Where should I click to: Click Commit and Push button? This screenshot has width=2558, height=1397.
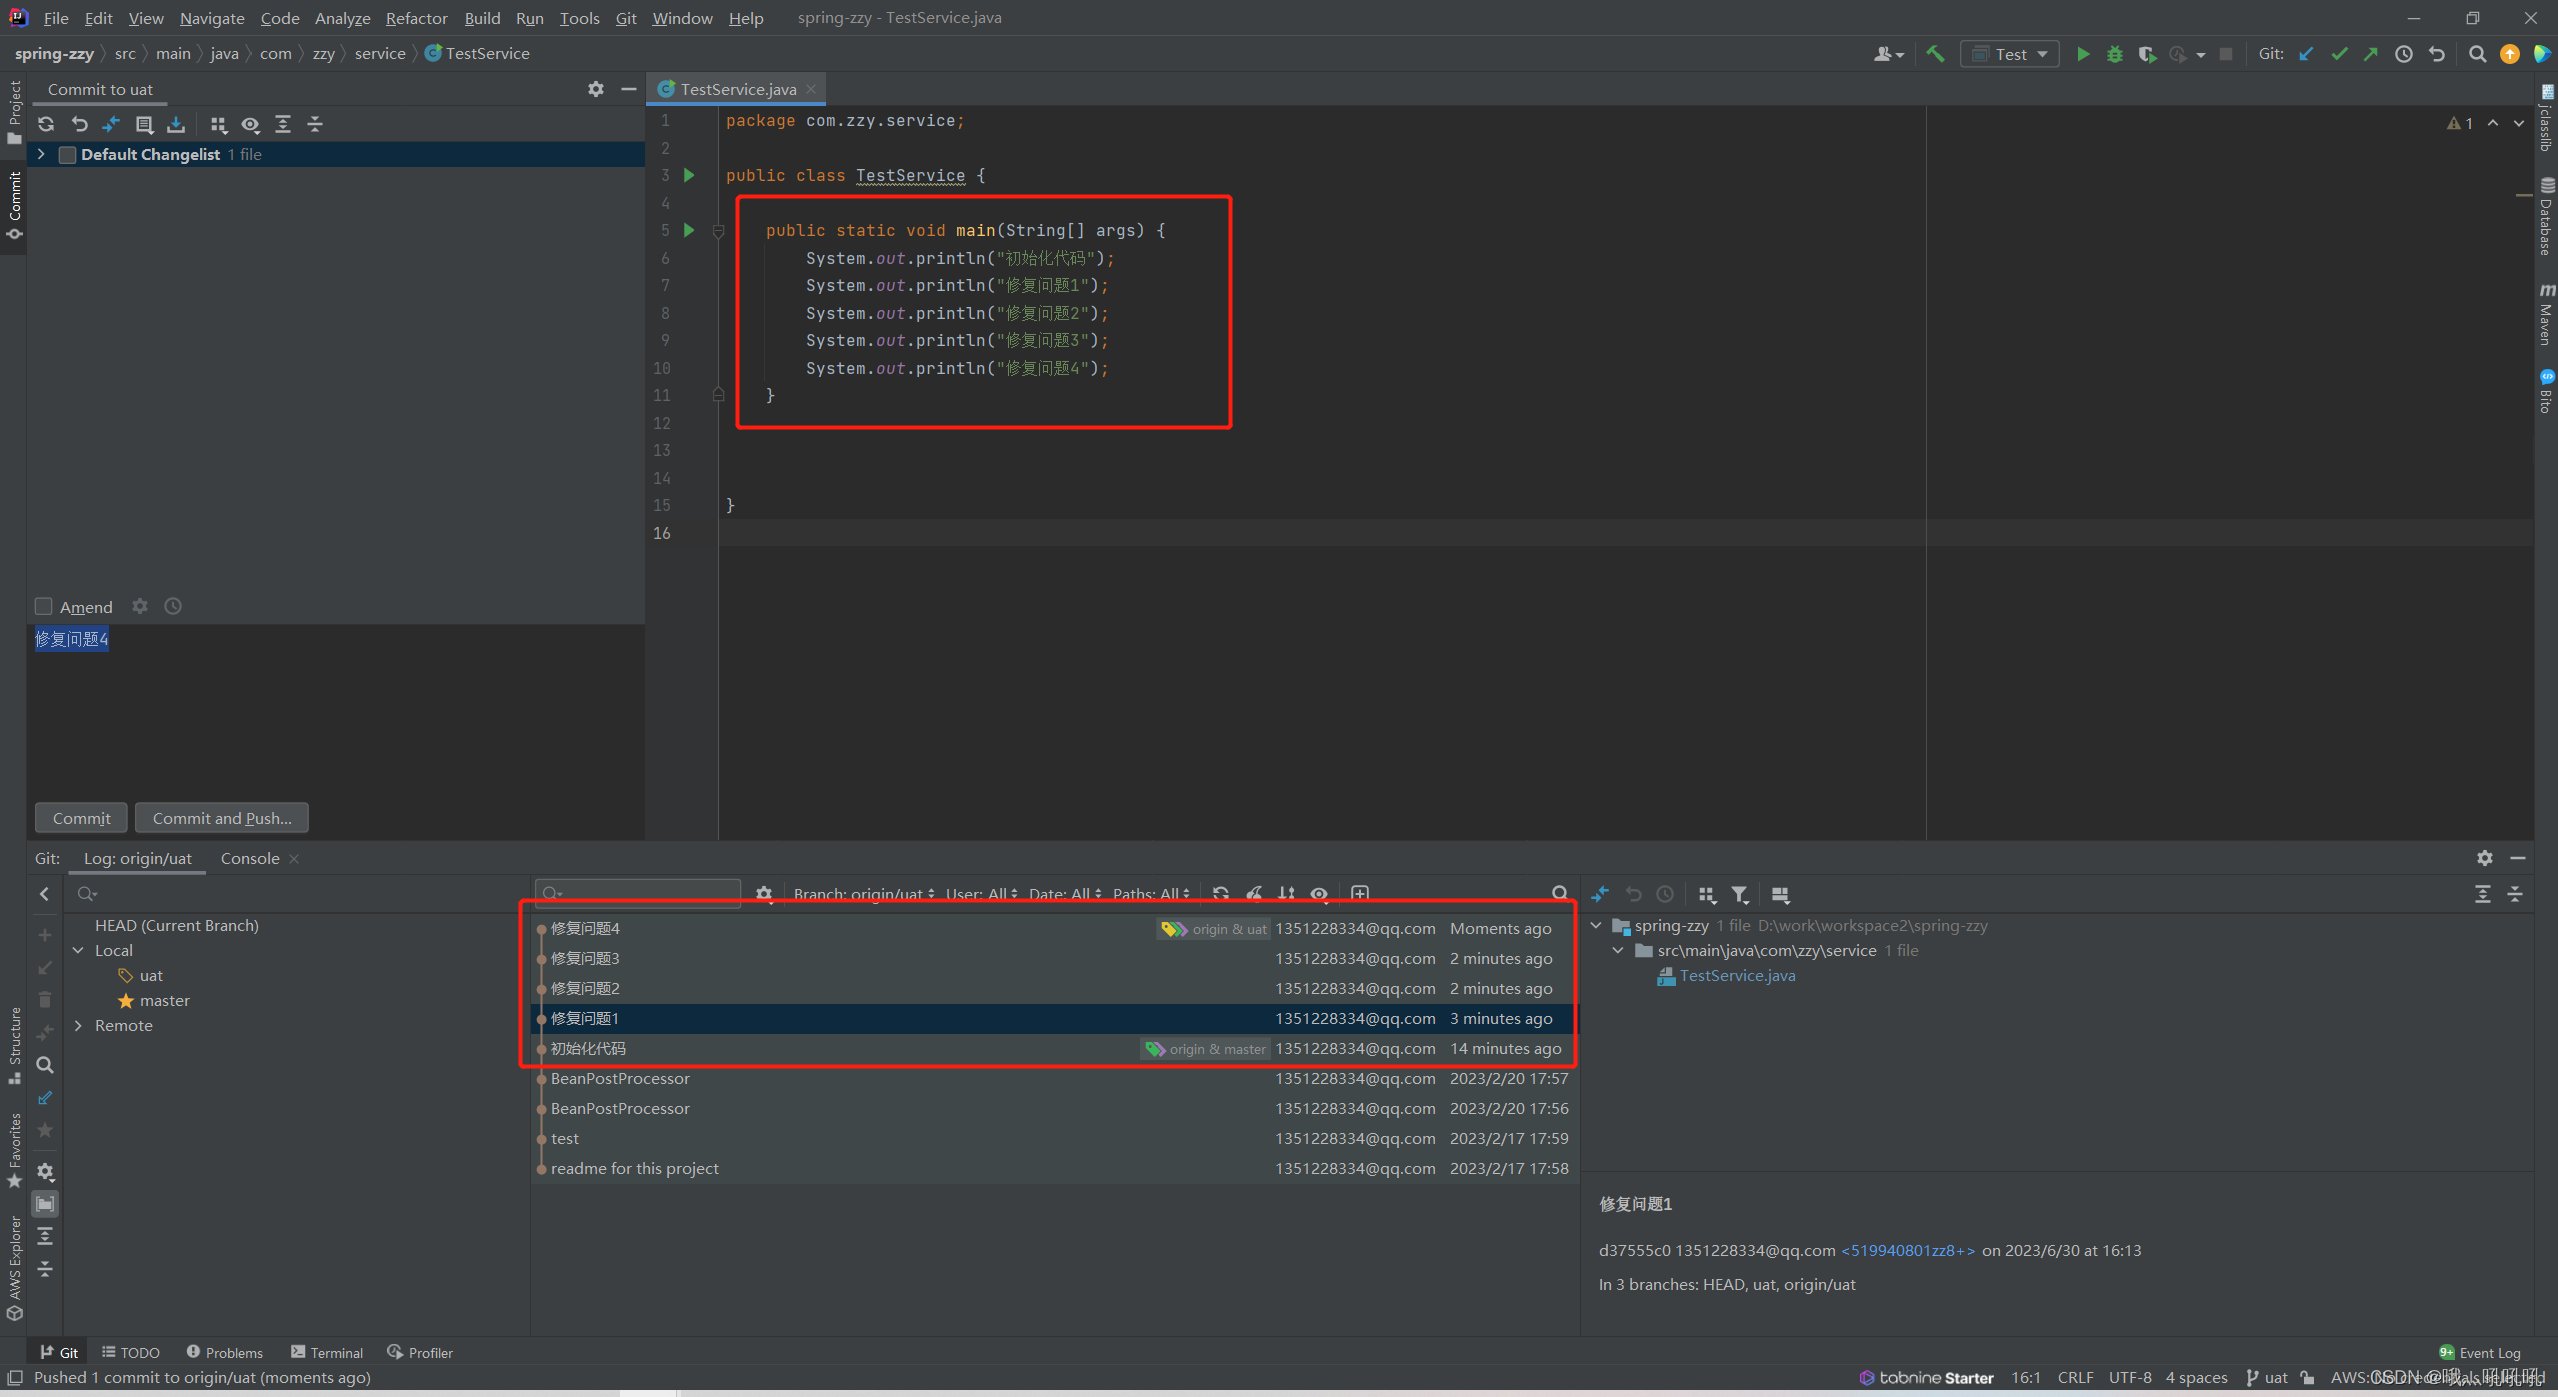pos(222,818)
